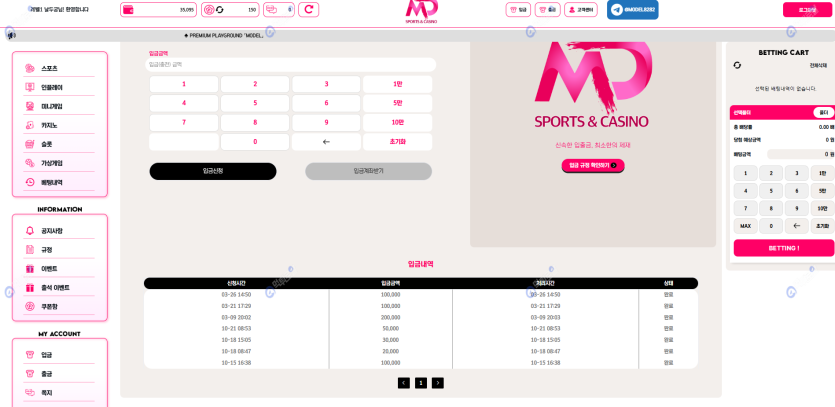Click the 로그아웃 button
The height and width of the screenshot is (407, 835).
pos(807,10)
